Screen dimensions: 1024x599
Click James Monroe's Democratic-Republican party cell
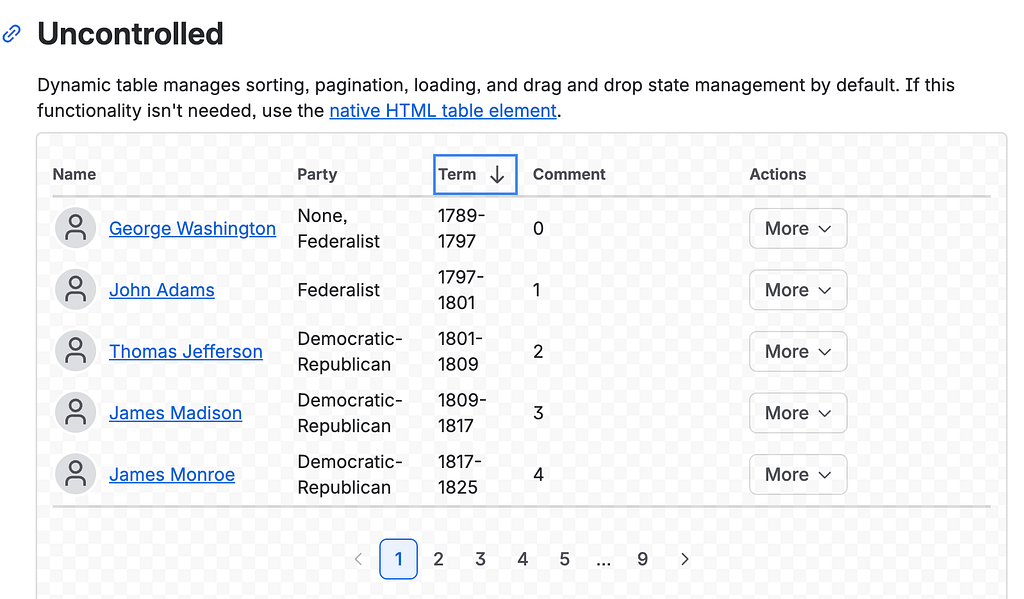[350, 474]
